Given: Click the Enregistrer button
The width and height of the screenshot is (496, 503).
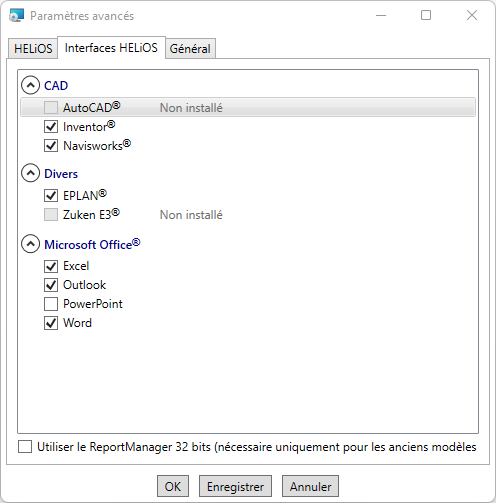Looking at the screenshot, I should coord(235,486).
